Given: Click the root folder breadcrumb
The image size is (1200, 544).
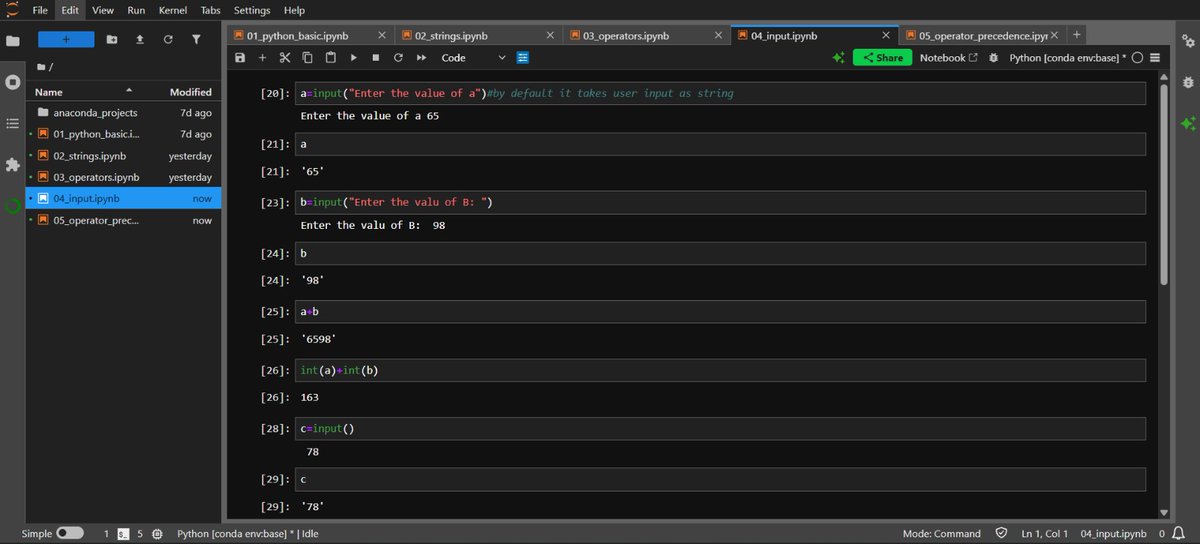Looking at the screenshot, I should (x=42, y=66).
